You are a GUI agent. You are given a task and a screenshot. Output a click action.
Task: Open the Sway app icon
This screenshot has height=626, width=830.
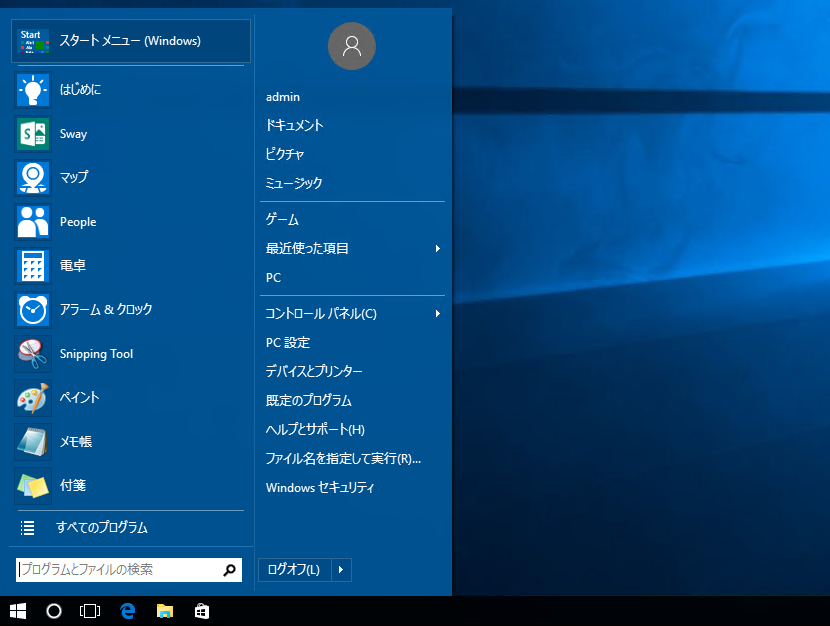coord(33,134)
